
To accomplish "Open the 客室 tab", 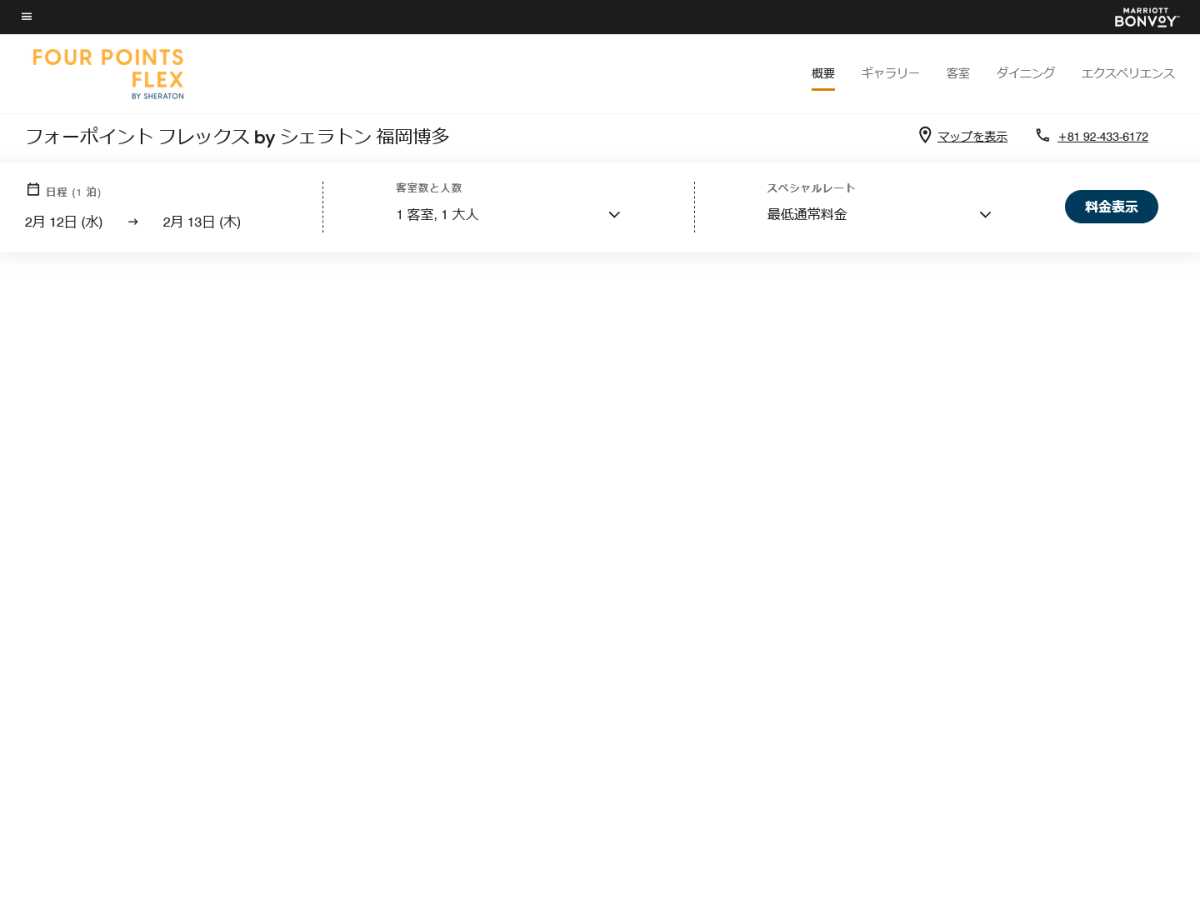I will (x=958, y=73).
